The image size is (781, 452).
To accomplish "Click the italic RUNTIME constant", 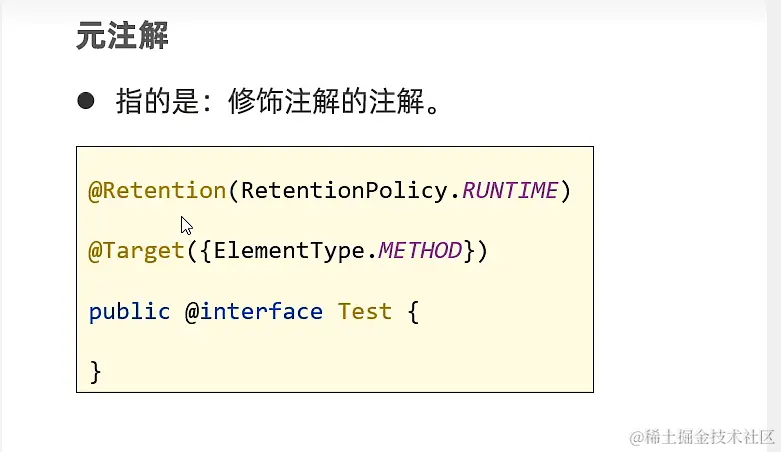I will tap(510, 191).
